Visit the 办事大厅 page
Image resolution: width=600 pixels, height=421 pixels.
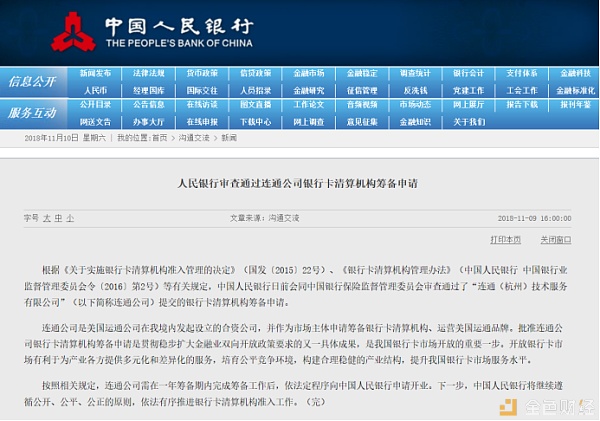point(148,122)
